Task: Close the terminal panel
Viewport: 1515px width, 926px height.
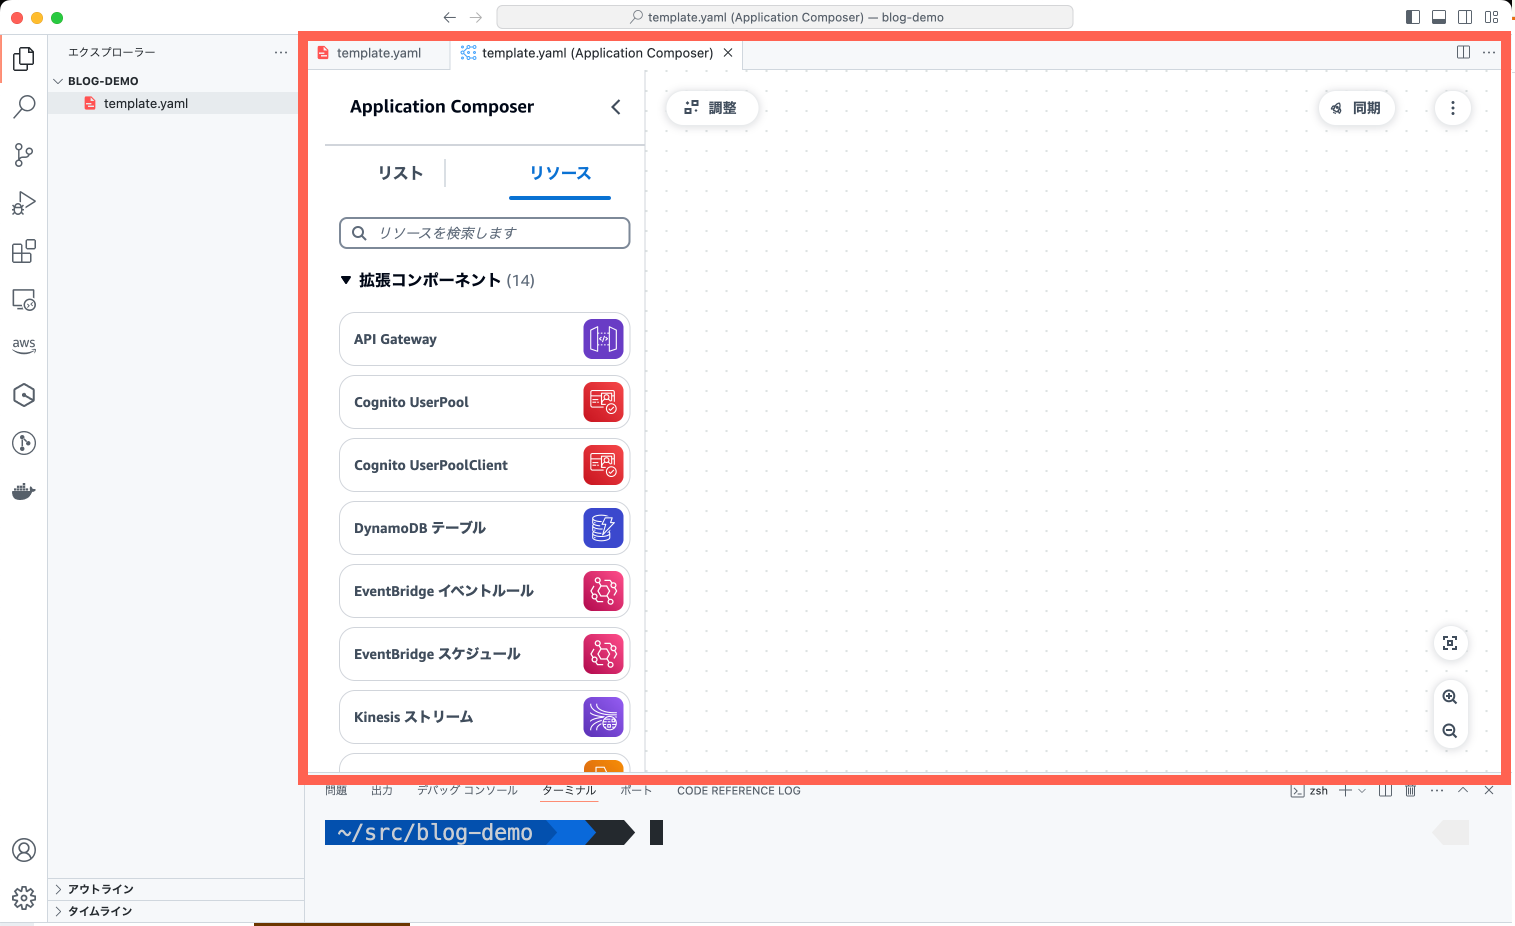Action: [x=1489, y=790]
